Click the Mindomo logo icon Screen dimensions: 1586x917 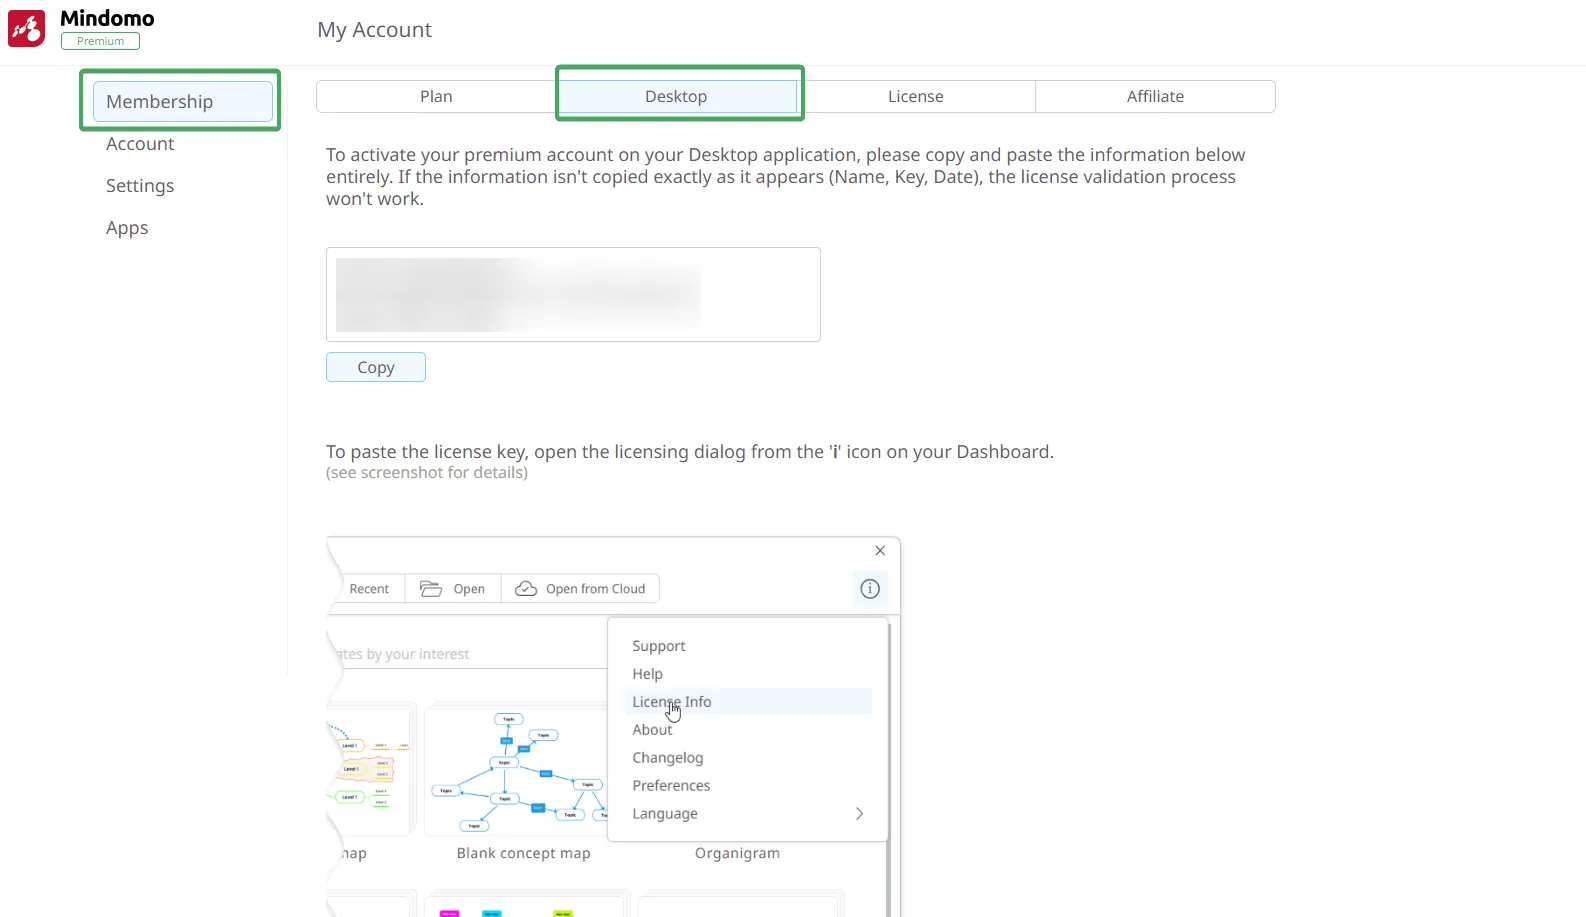(27, 28)
